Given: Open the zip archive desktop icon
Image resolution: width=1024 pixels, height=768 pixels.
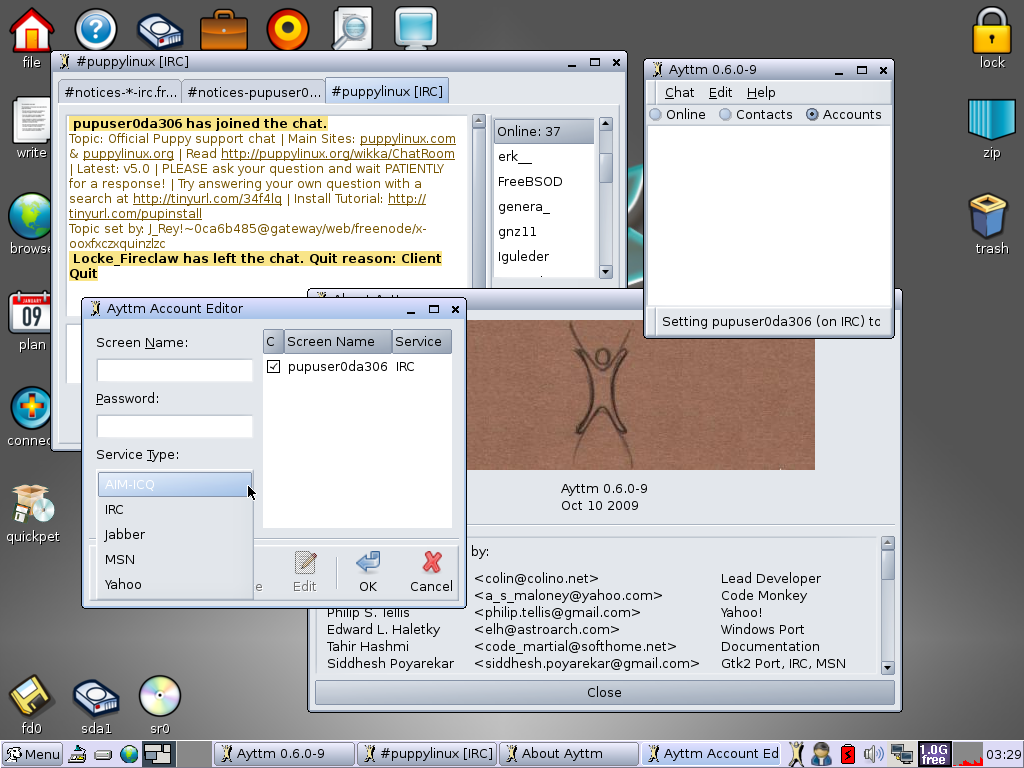Looking at the screenshot, I should click(x=991, y=120).
